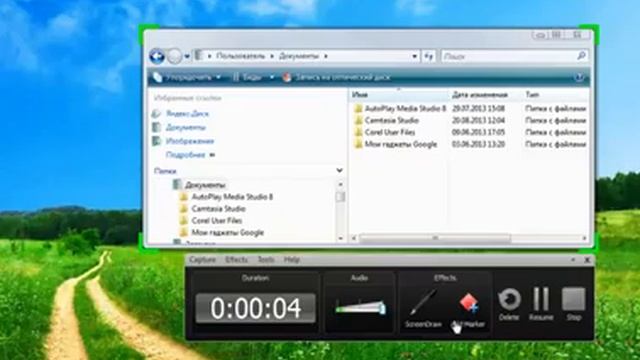Delete the current recording
The height and width of the screenshot is (360, 640).
(x=509, y=304)
